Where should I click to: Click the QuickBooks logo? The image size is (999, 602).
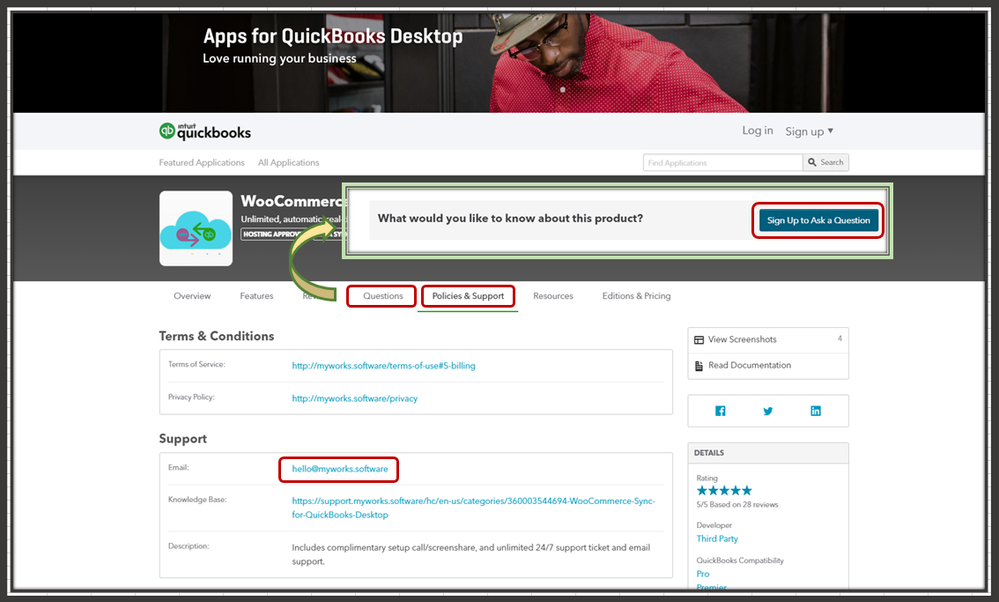tap(205, 131)
